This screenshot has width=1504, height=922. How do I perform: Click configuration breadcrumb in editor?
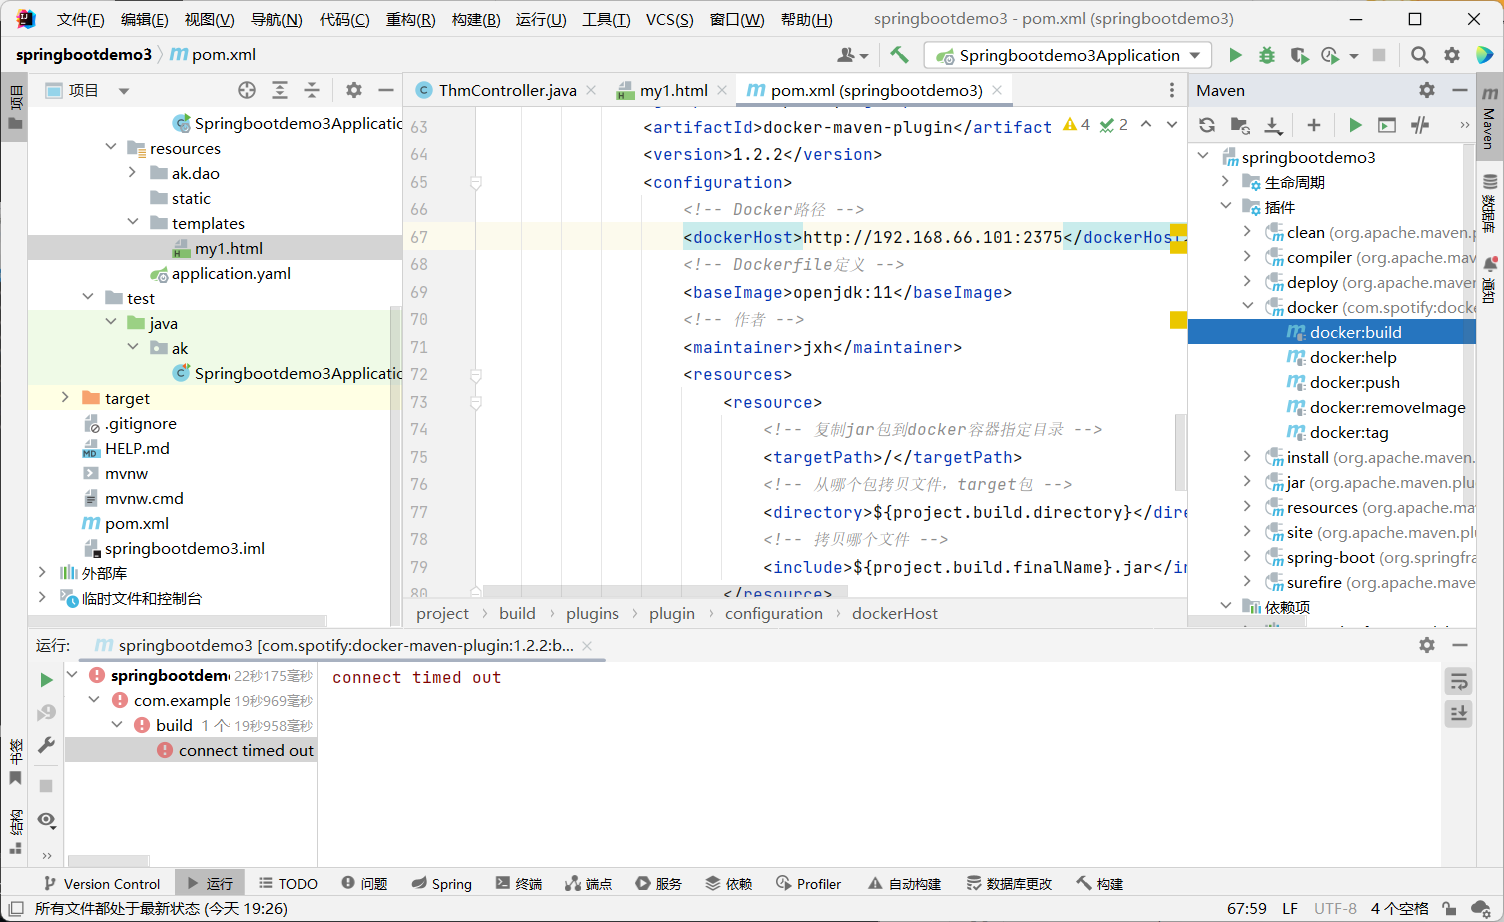click(x=774, y=613)
